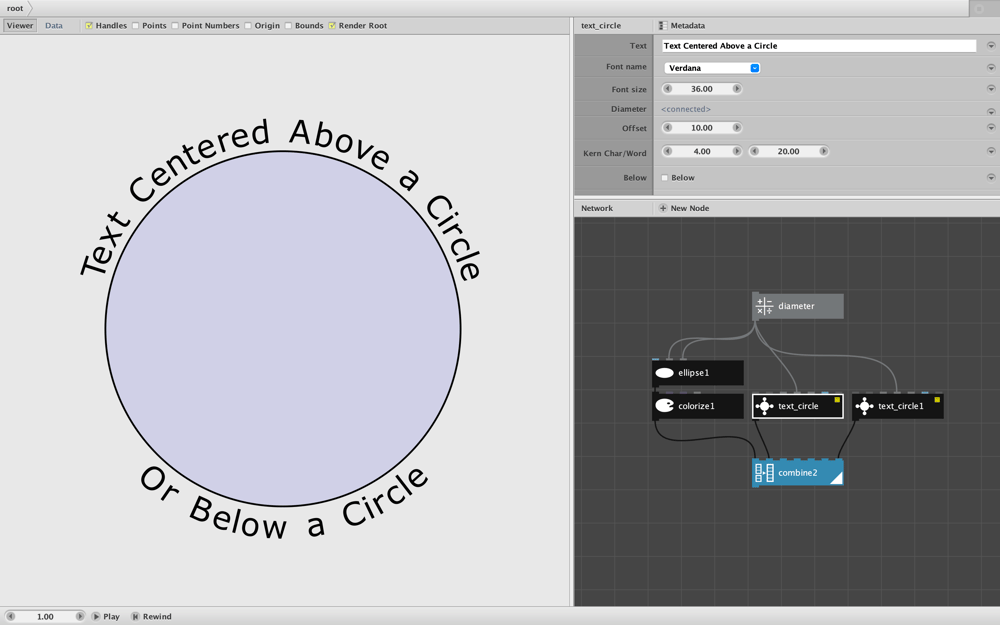Click the text_circle node icon
Viewport: 1000px width, 625px height.
click(764, 406)
